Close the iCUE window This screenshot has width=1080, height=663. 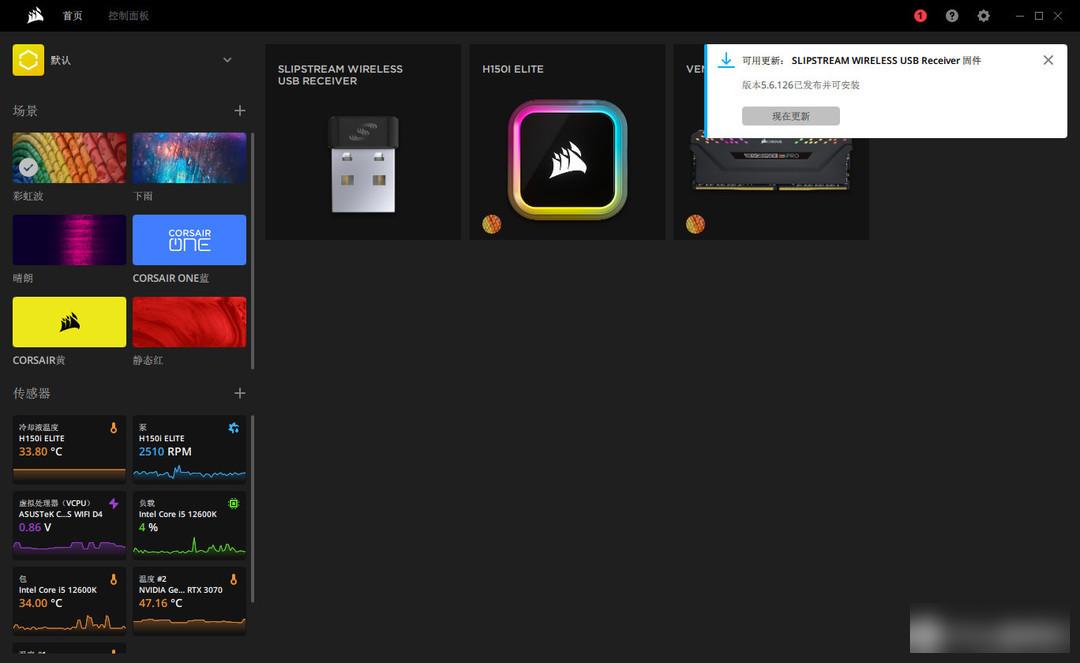(x=1058, y=16)
